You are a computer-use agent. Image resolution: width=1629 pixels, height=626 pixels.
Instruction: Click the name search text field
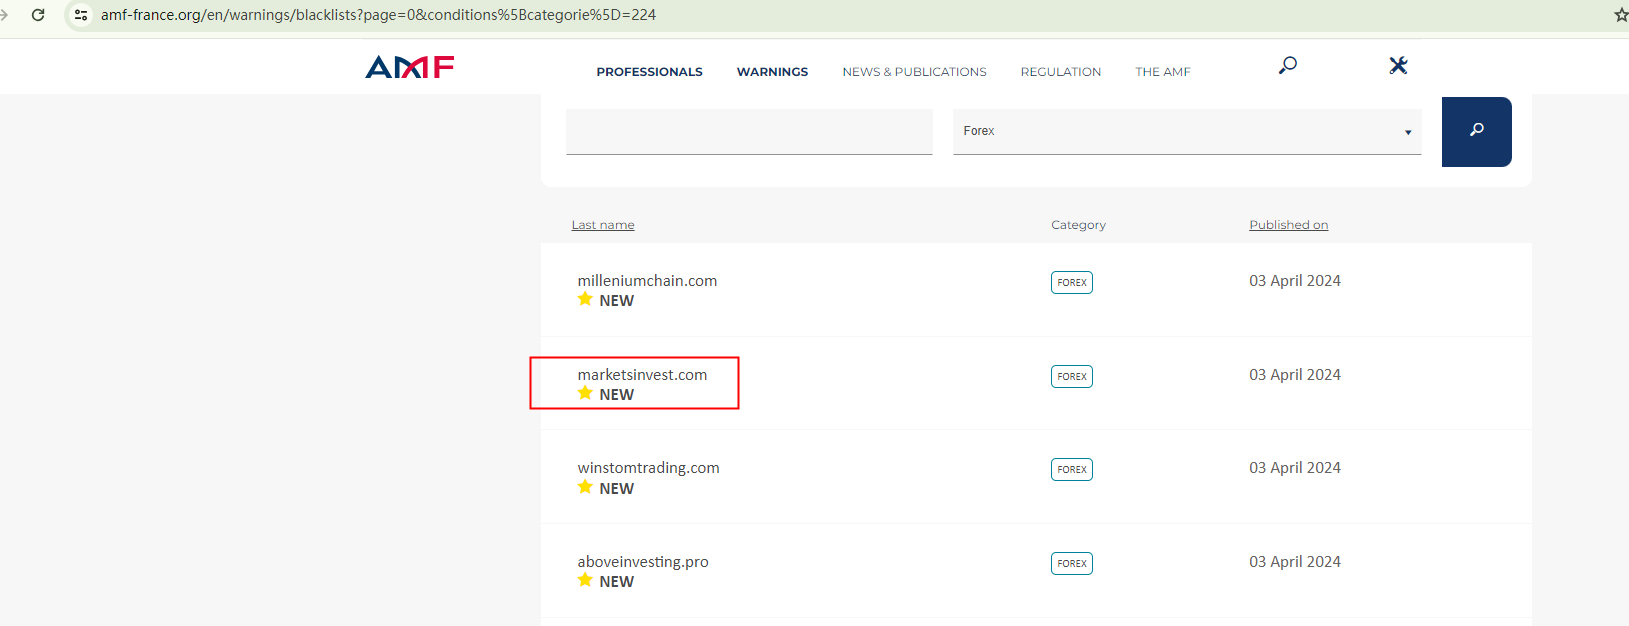(x=749, y=131)
